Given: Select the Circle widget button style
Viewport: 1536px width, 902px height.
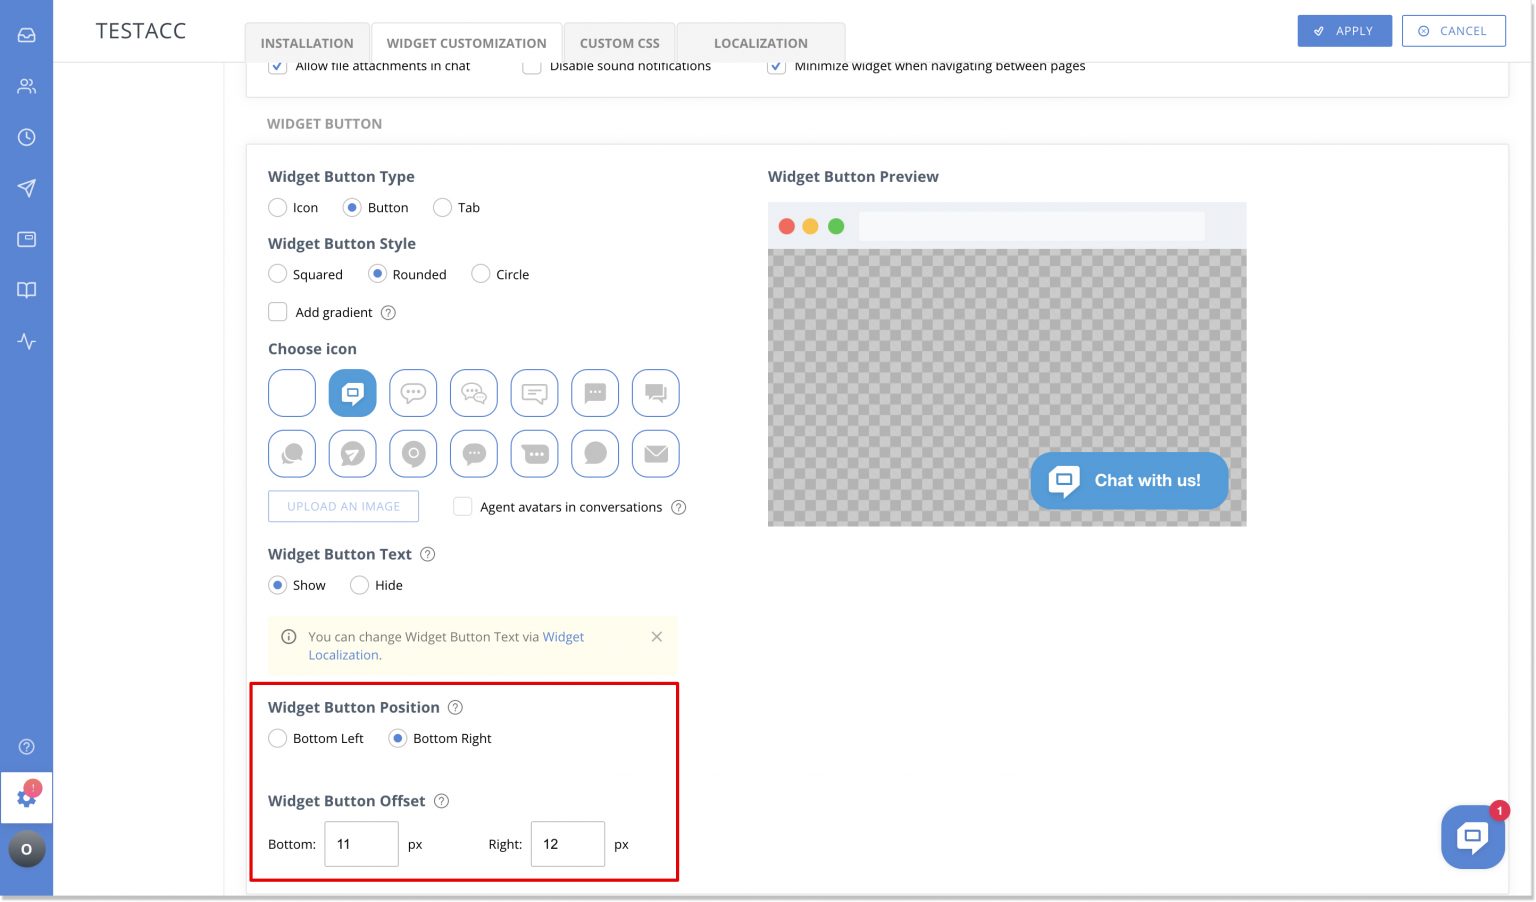Looking at the screenshot, I should pos(481,273).
